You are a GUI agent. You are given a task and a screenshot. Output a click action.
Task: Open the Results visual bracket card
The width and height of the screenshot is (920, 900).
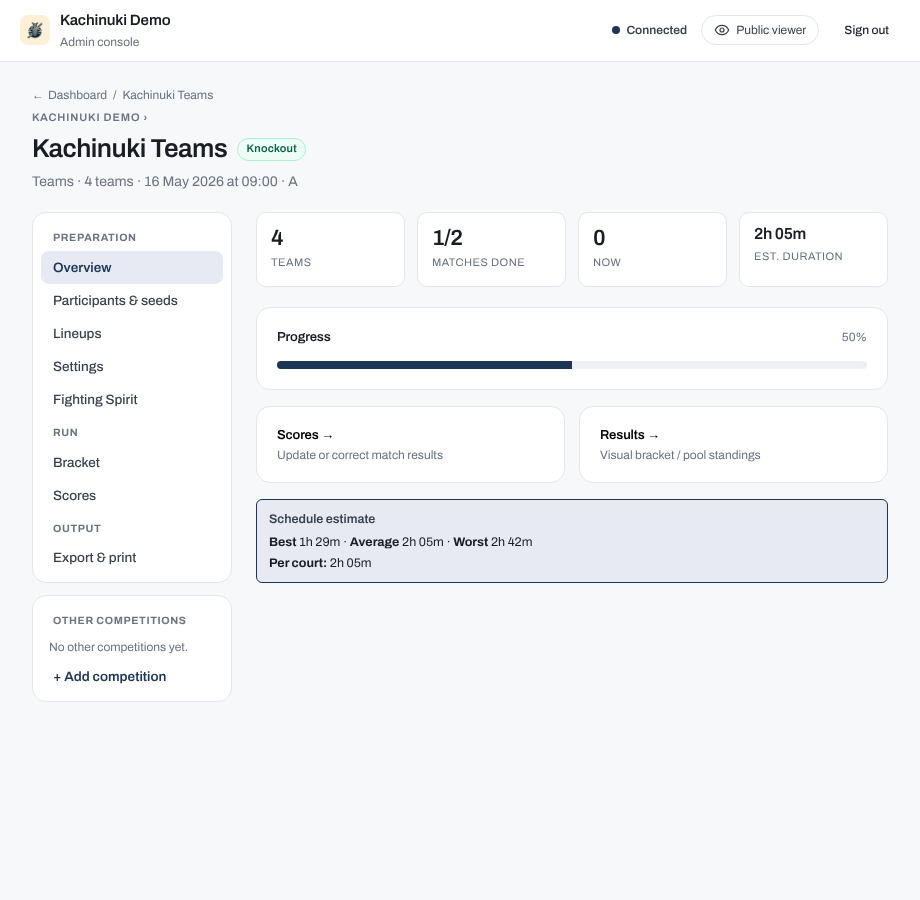pos(733,445)
